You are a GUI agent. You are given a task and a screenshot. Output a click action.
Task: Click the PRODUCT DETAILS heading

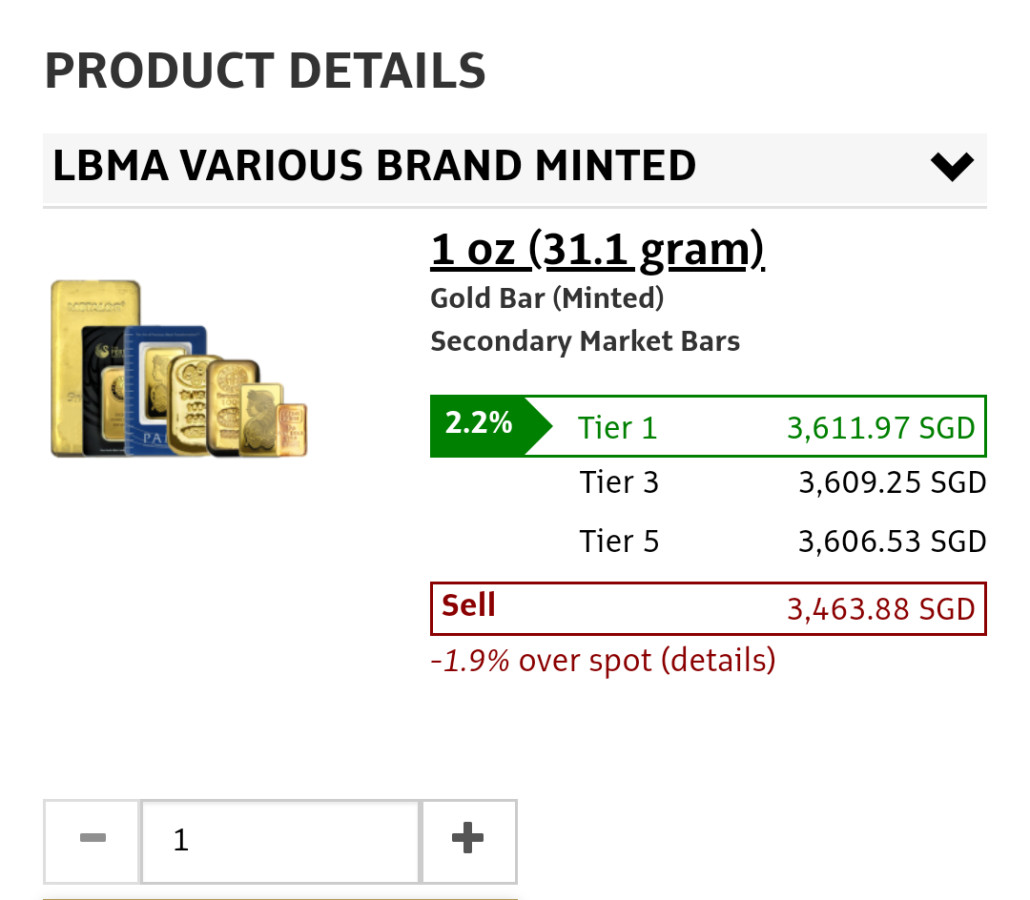(265, 71)
